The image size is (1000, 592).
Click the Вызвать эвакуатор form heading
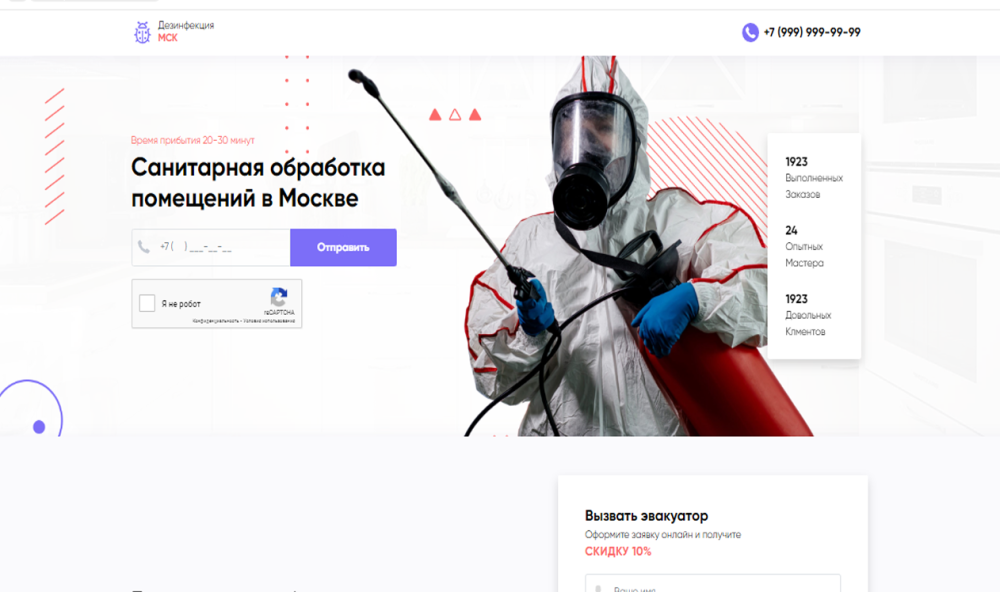(x=647, y=515)
